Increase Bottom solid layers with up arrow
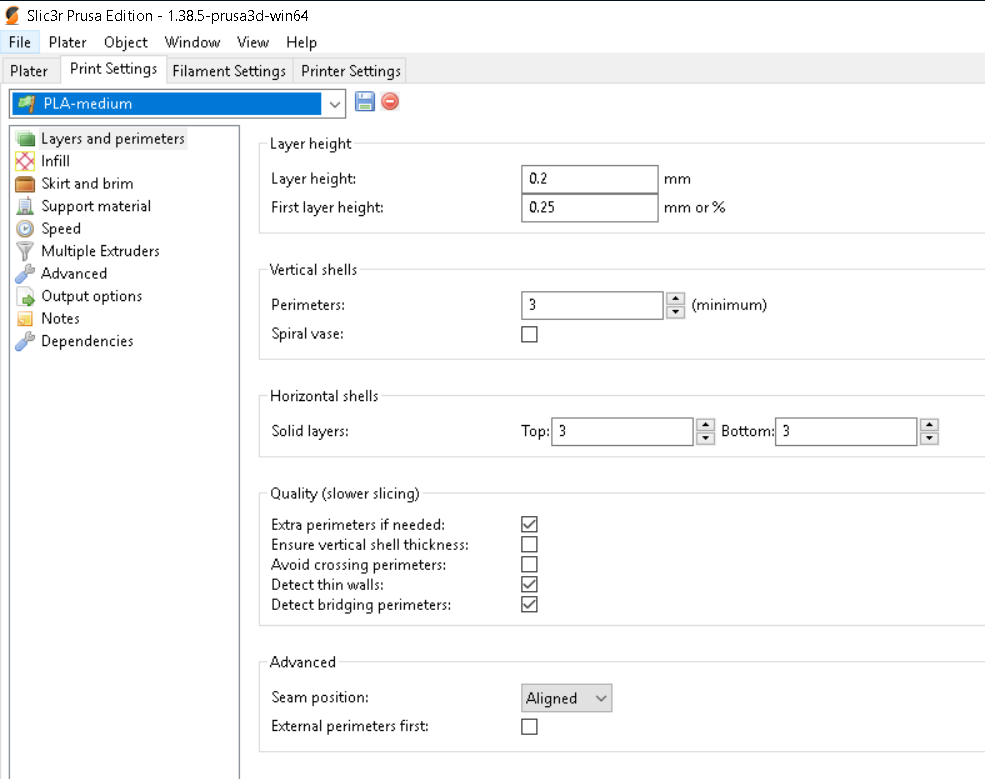This screenshot has height=779, width=985. pyautogui.click(x=929, y=425)
